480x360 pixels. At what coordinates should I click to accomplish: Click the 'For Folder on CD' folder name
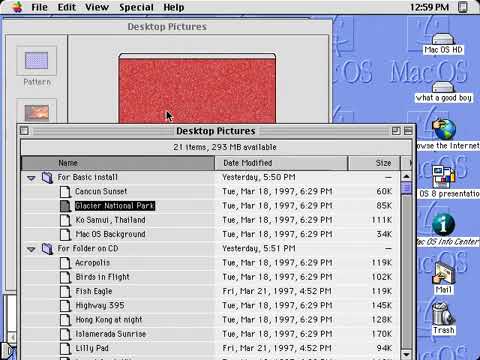[x=88, y=249]
